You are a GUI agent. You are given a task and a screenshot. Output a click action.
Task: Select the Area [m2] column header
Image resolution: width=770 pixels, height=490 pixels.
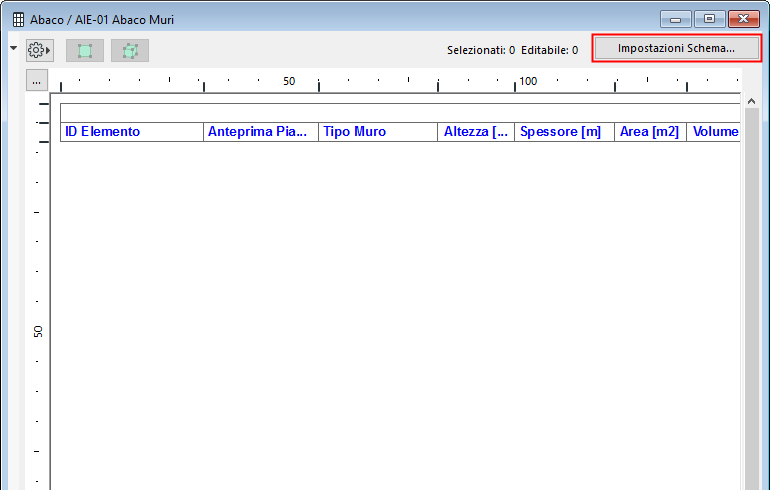[650, 132]
